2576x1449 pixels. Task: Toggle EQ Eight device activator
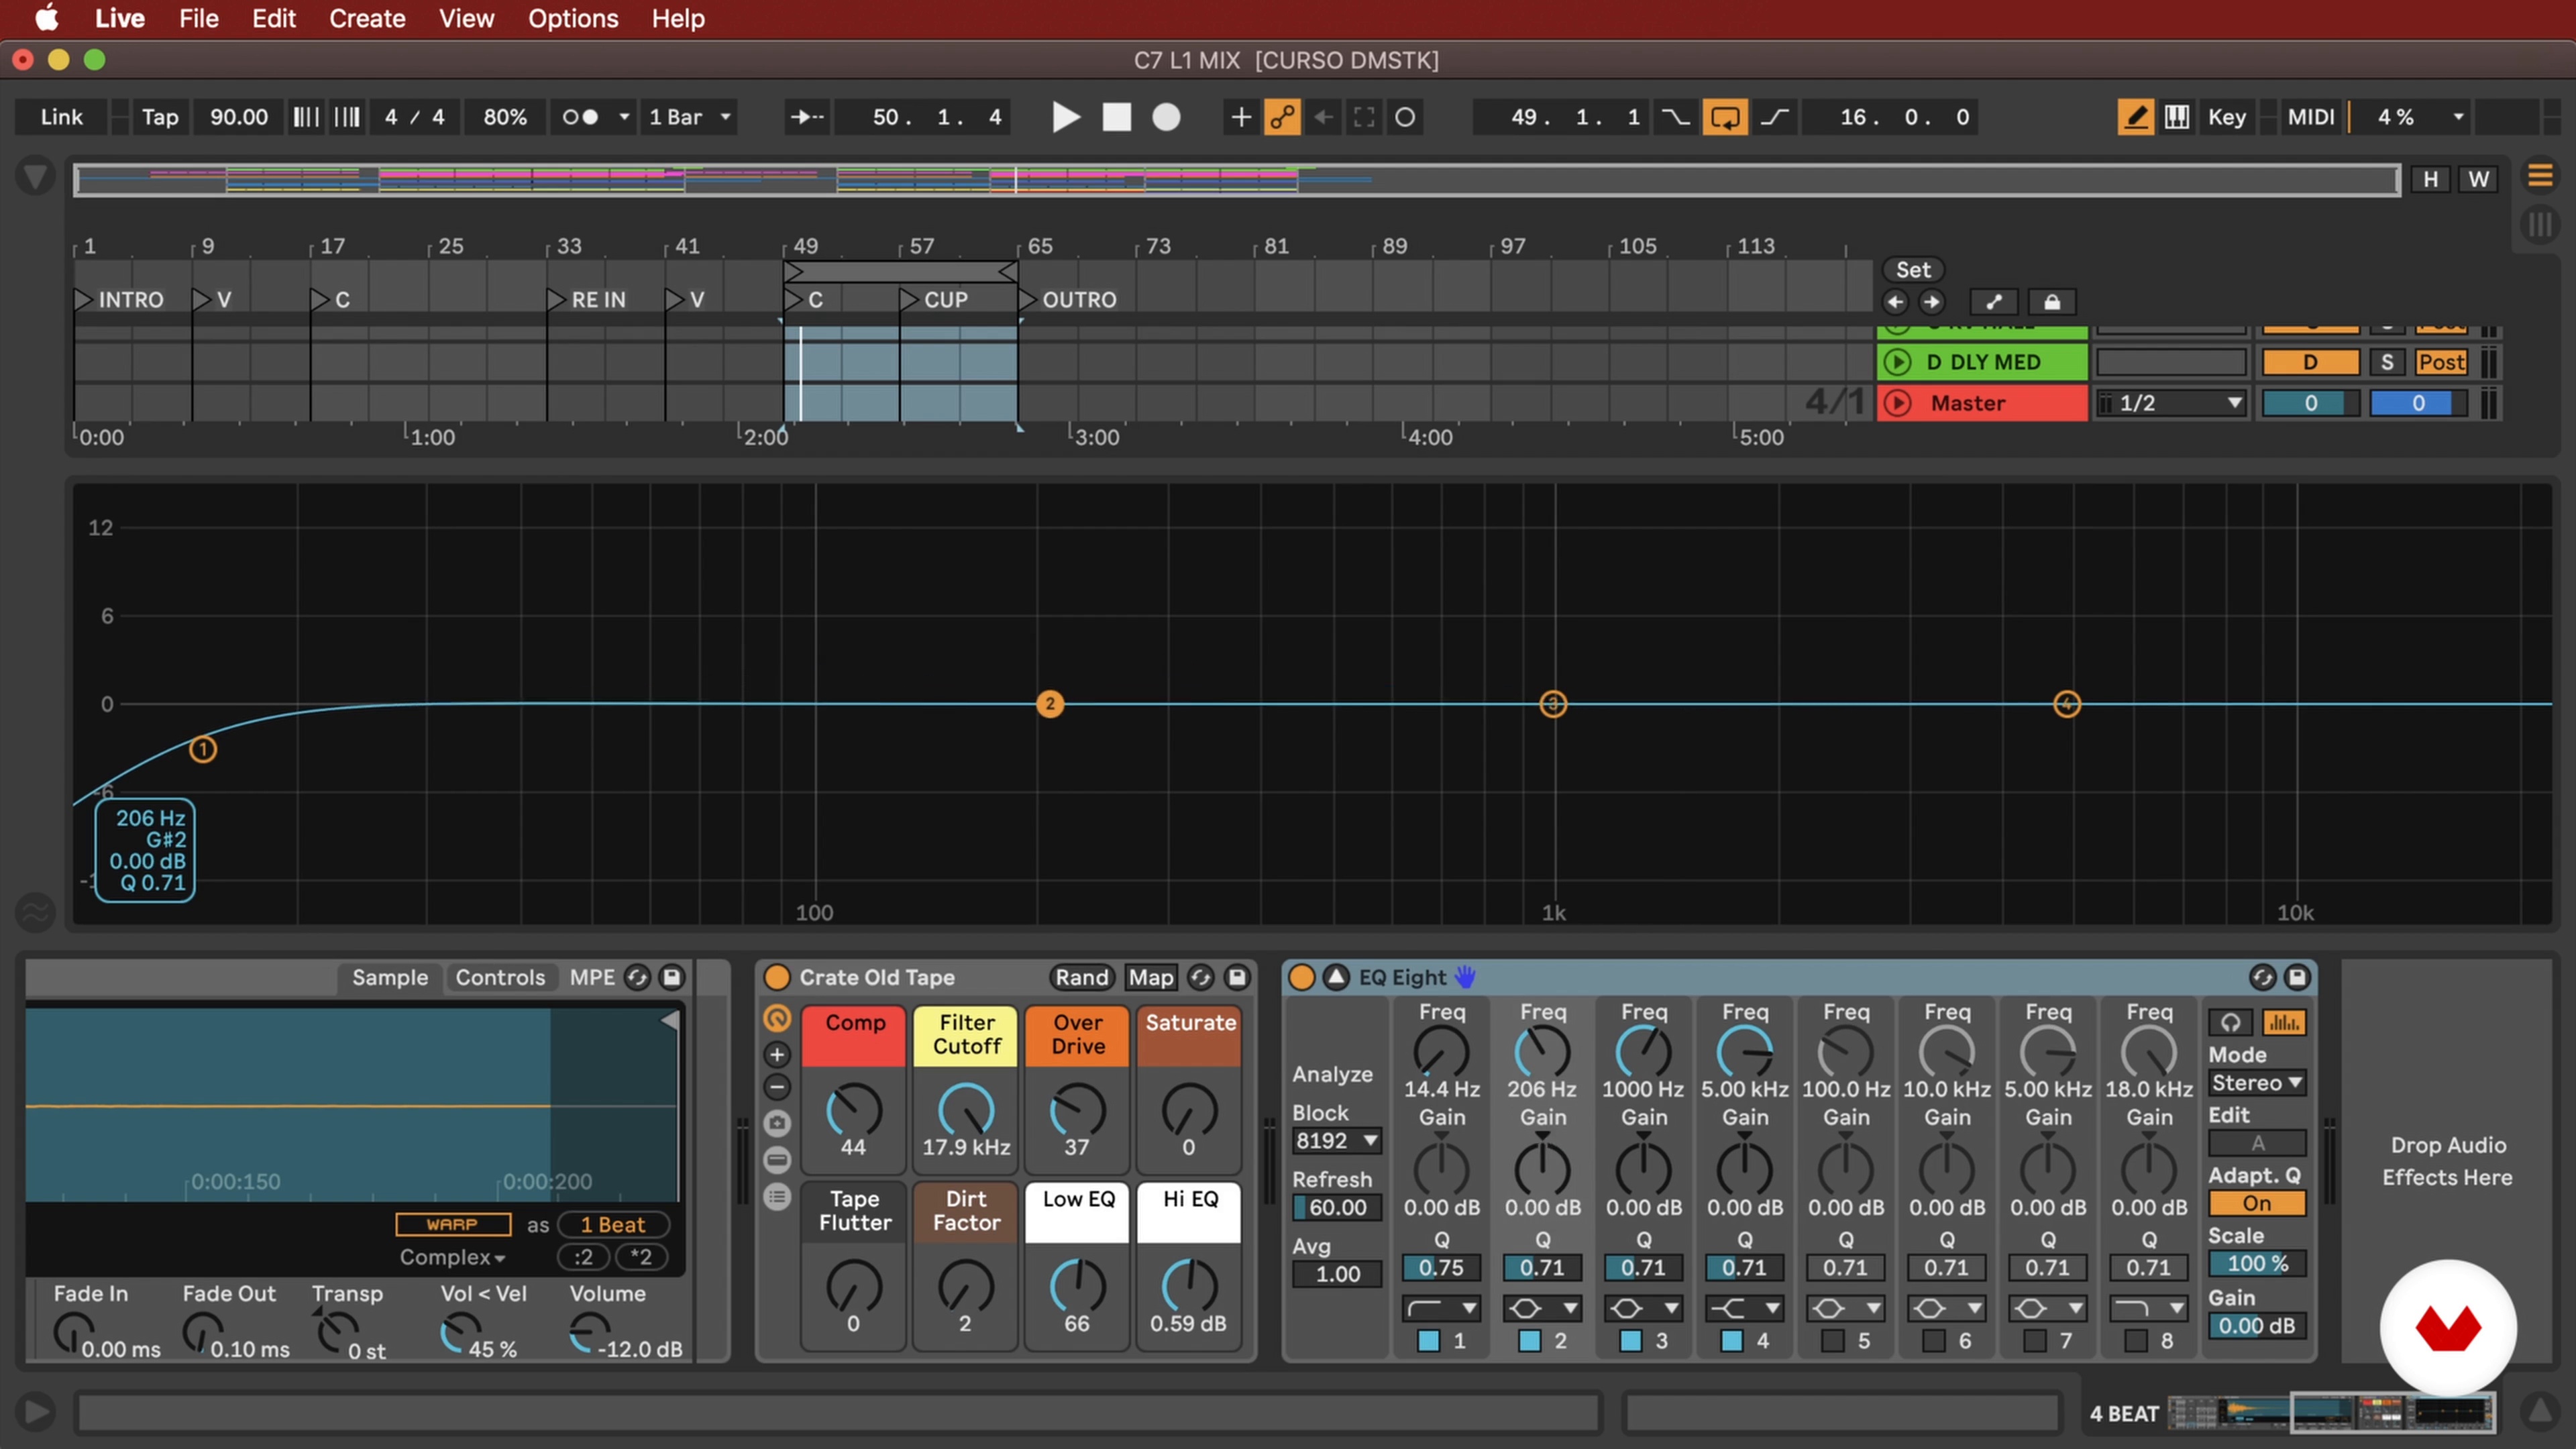click(x=1301, y=977)
